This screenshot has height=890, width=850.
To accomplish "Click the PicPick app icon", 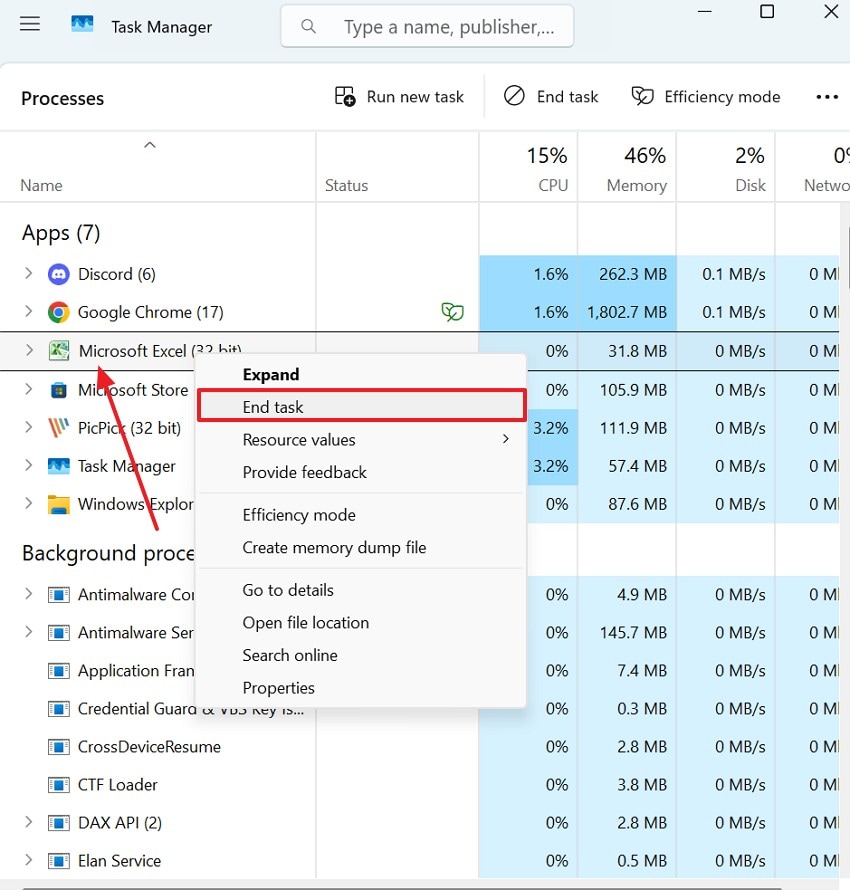I will [x=59, y=427].
